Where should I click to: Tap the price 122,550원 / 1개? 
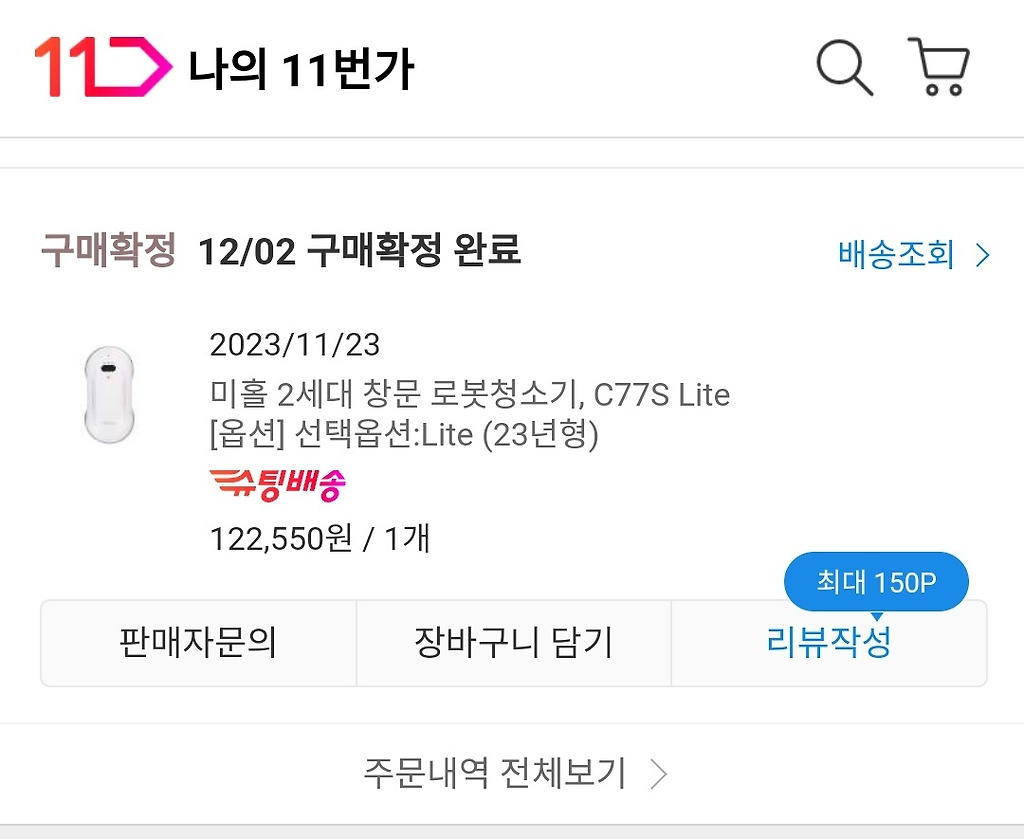click(319, 539)
